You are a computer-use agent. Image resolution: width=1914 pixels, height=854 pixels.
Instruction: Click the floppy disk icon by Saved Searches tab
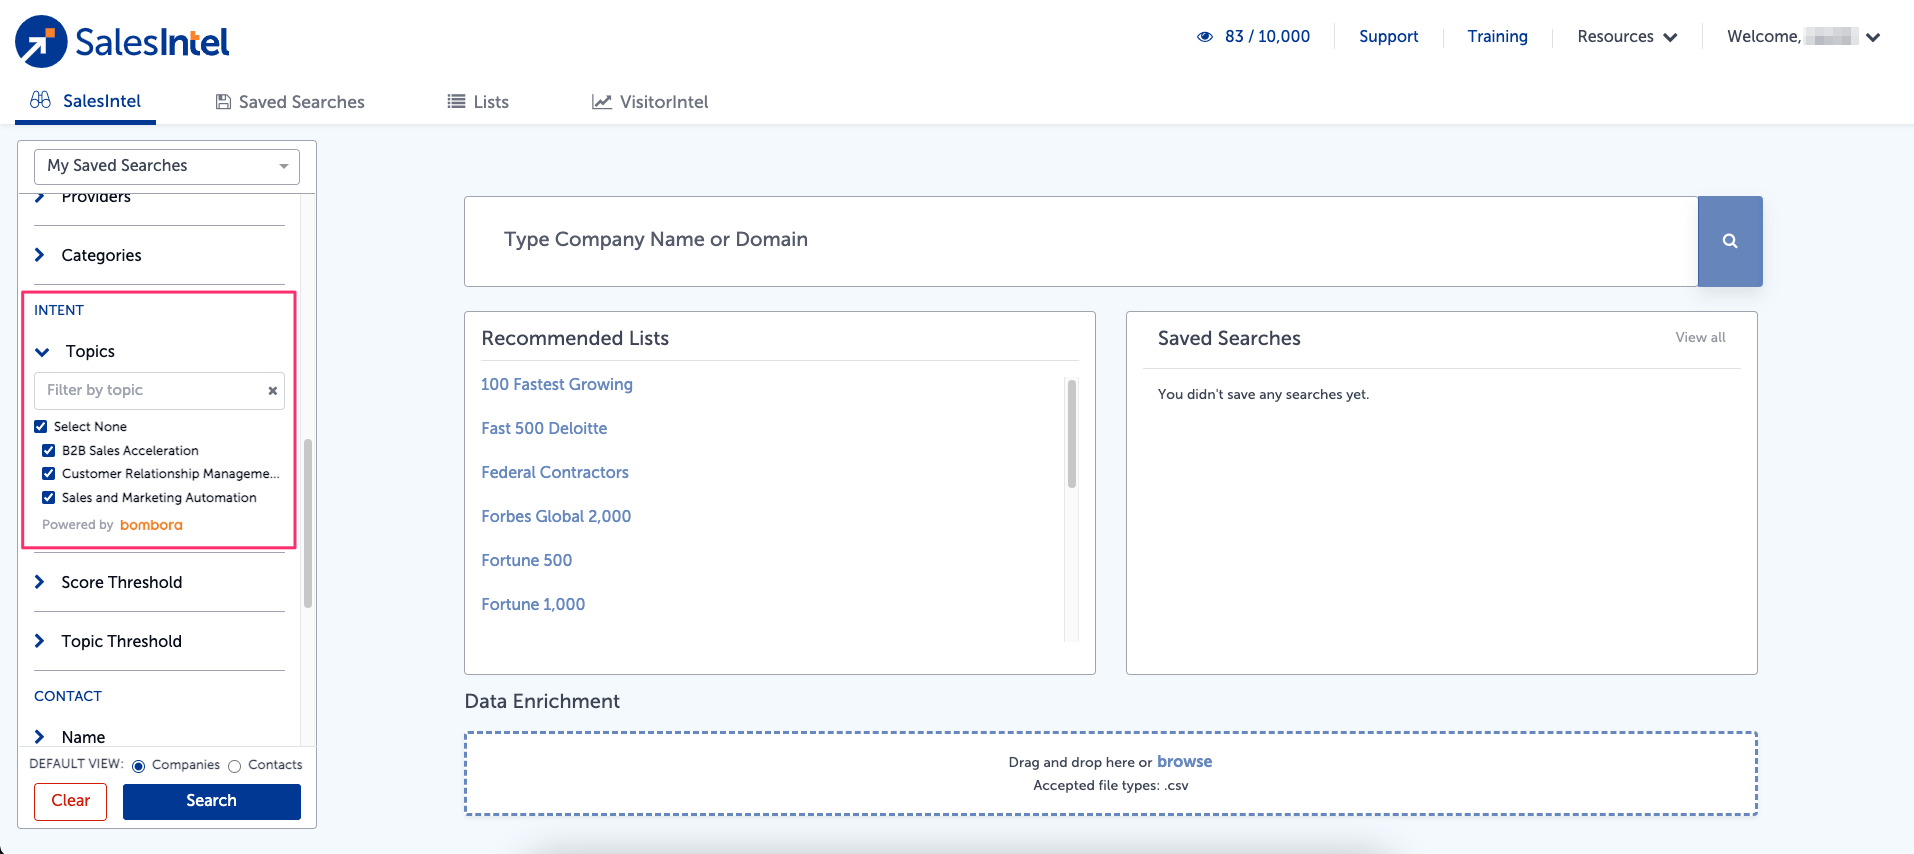click(224, 102)
